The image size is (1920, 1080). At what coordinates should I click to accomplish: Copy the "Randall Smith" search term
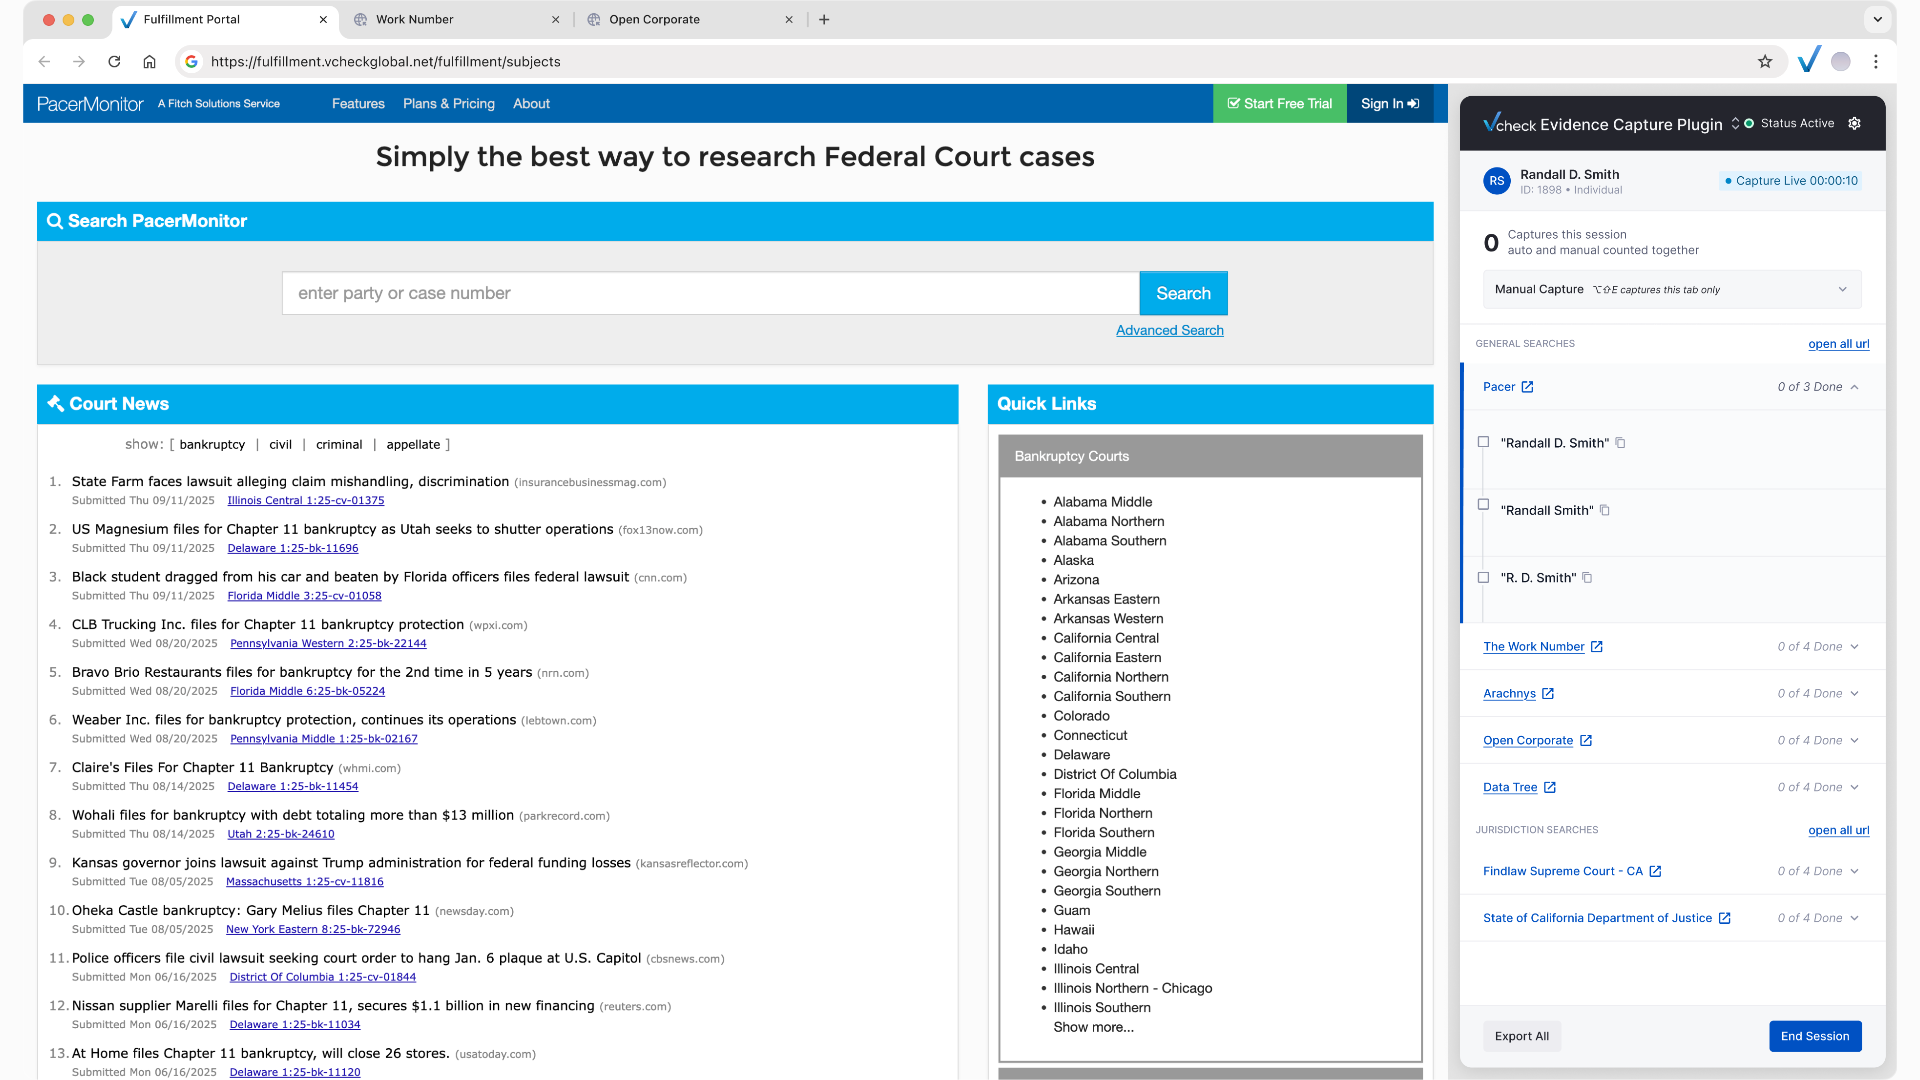(1604, 510)
